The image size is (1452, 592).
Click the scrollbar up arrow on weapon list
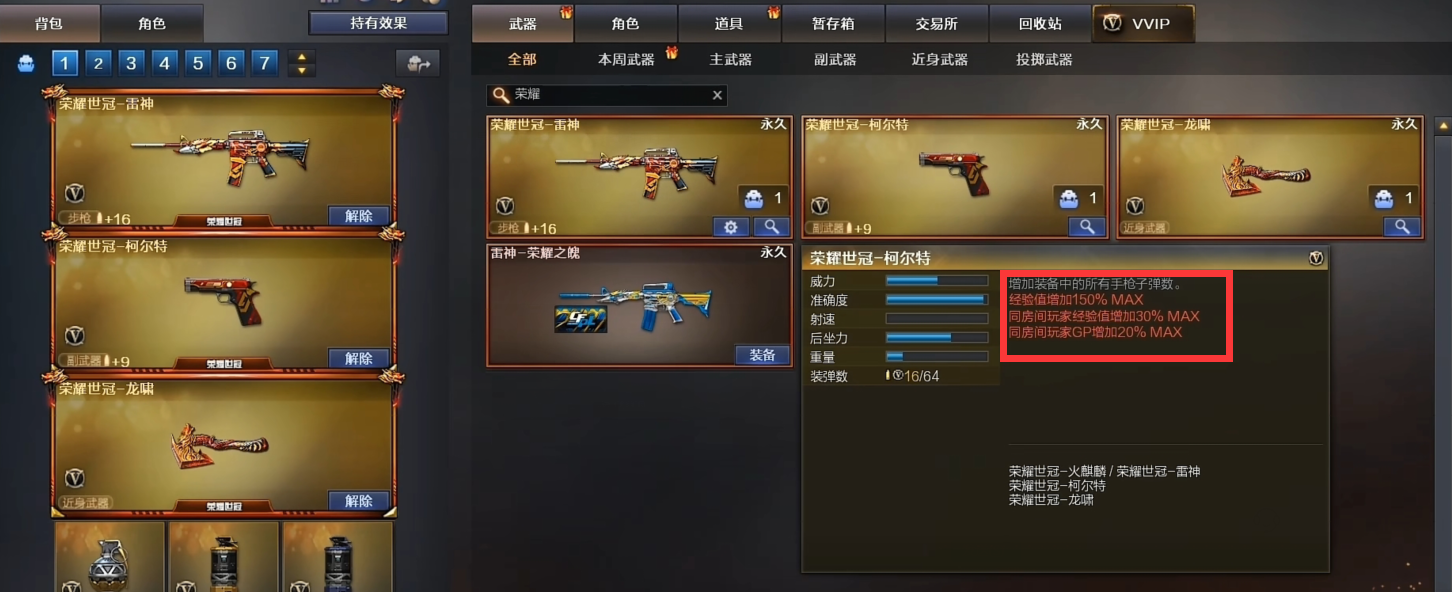tap(1443, 126)
